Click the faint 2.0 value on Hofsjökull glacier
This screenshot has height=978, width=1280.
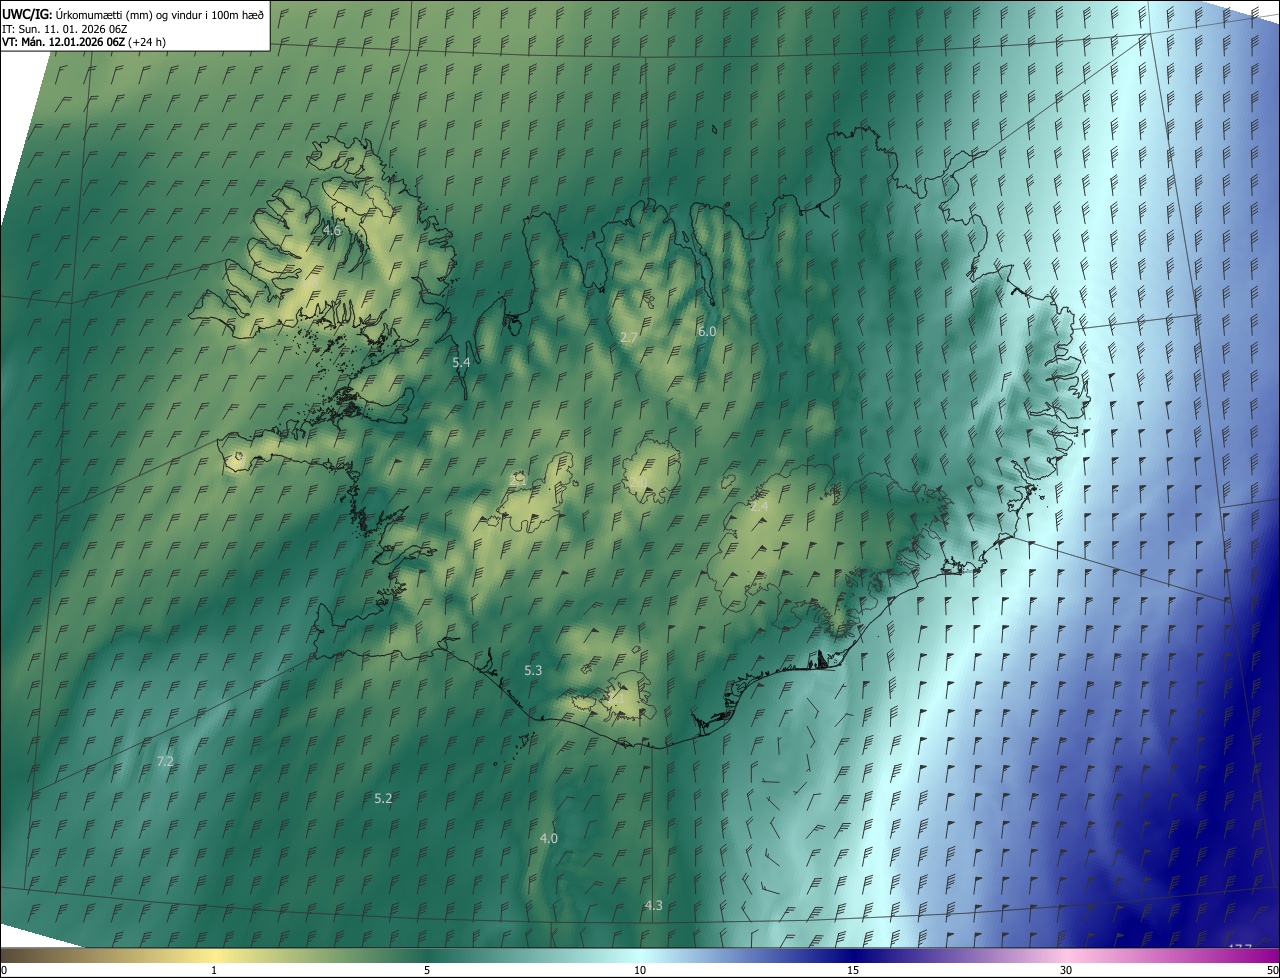point(638,482)
